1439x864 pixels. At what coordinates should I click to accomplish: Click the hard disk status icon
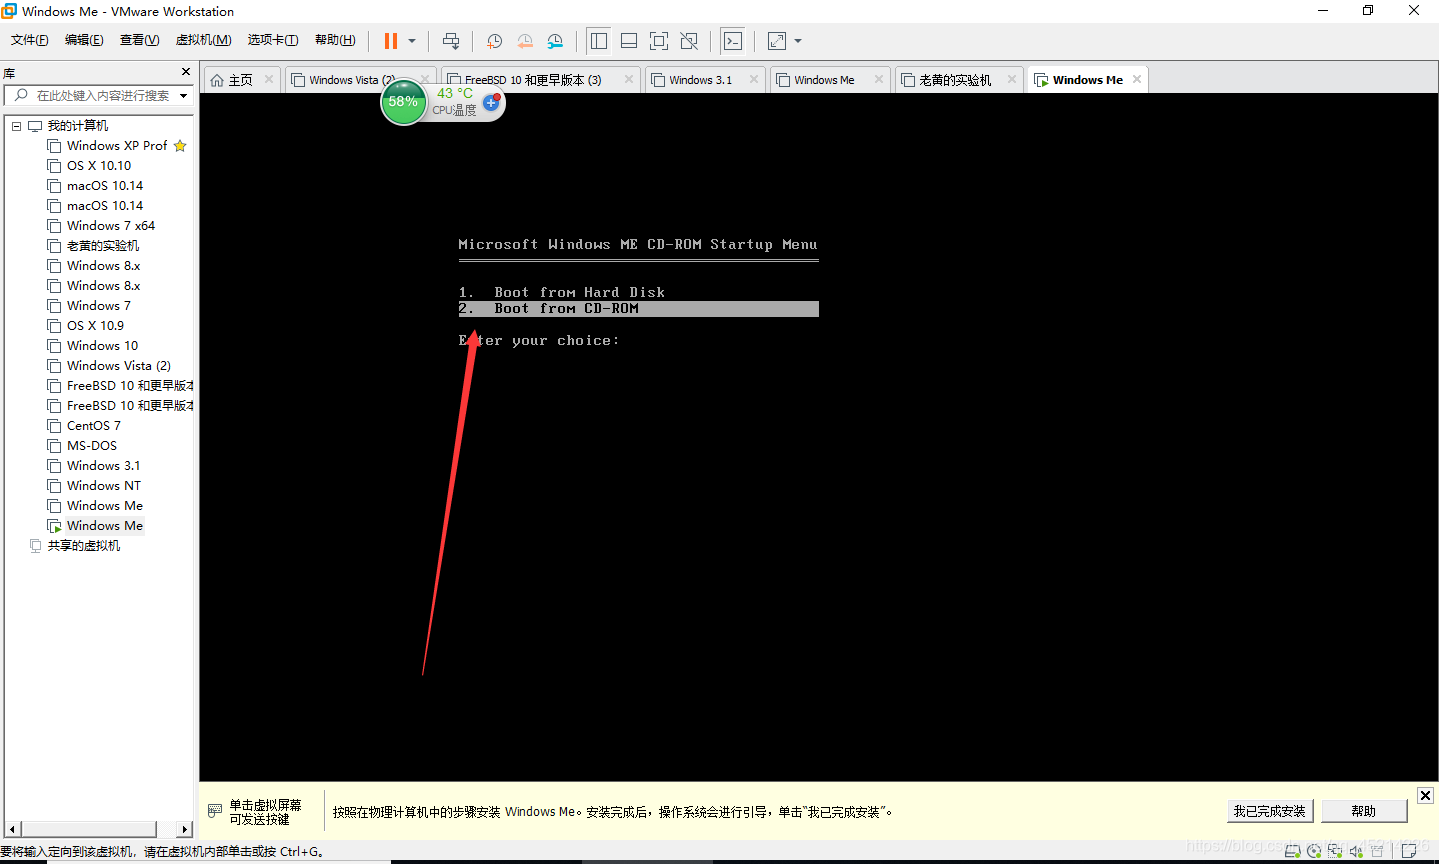click(x=1292, y=852)
